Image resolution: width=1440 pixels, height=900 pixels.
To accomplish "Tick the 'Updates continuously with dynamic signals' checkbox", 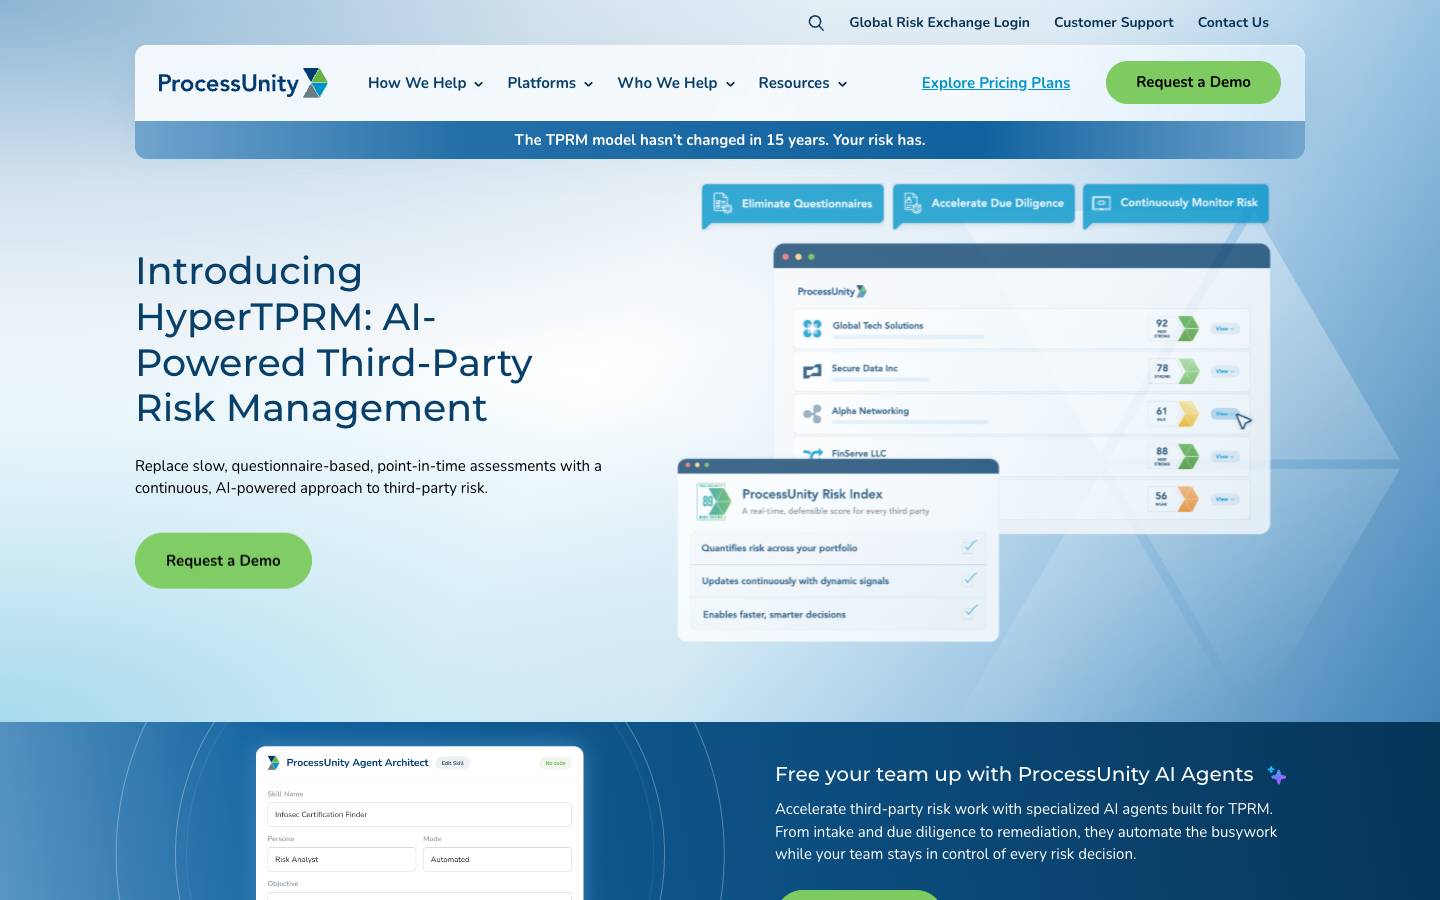I will (x=969, y=578).
